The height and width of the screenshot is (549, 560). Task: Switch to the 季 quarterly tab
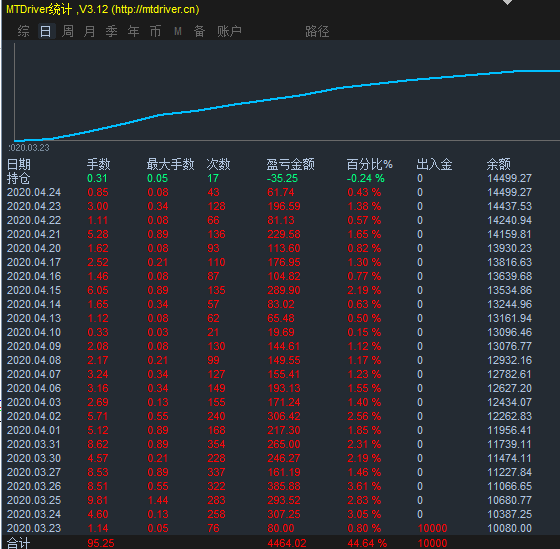111,31
